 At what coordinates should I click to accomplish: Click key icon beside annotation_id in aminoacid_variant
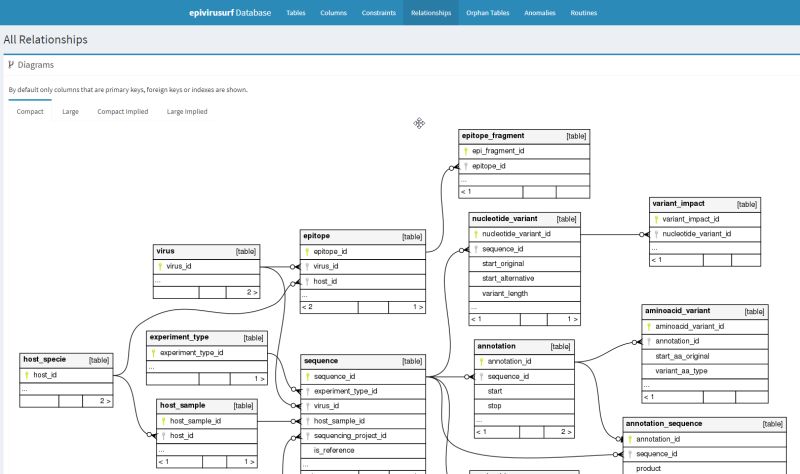point(649,341)
